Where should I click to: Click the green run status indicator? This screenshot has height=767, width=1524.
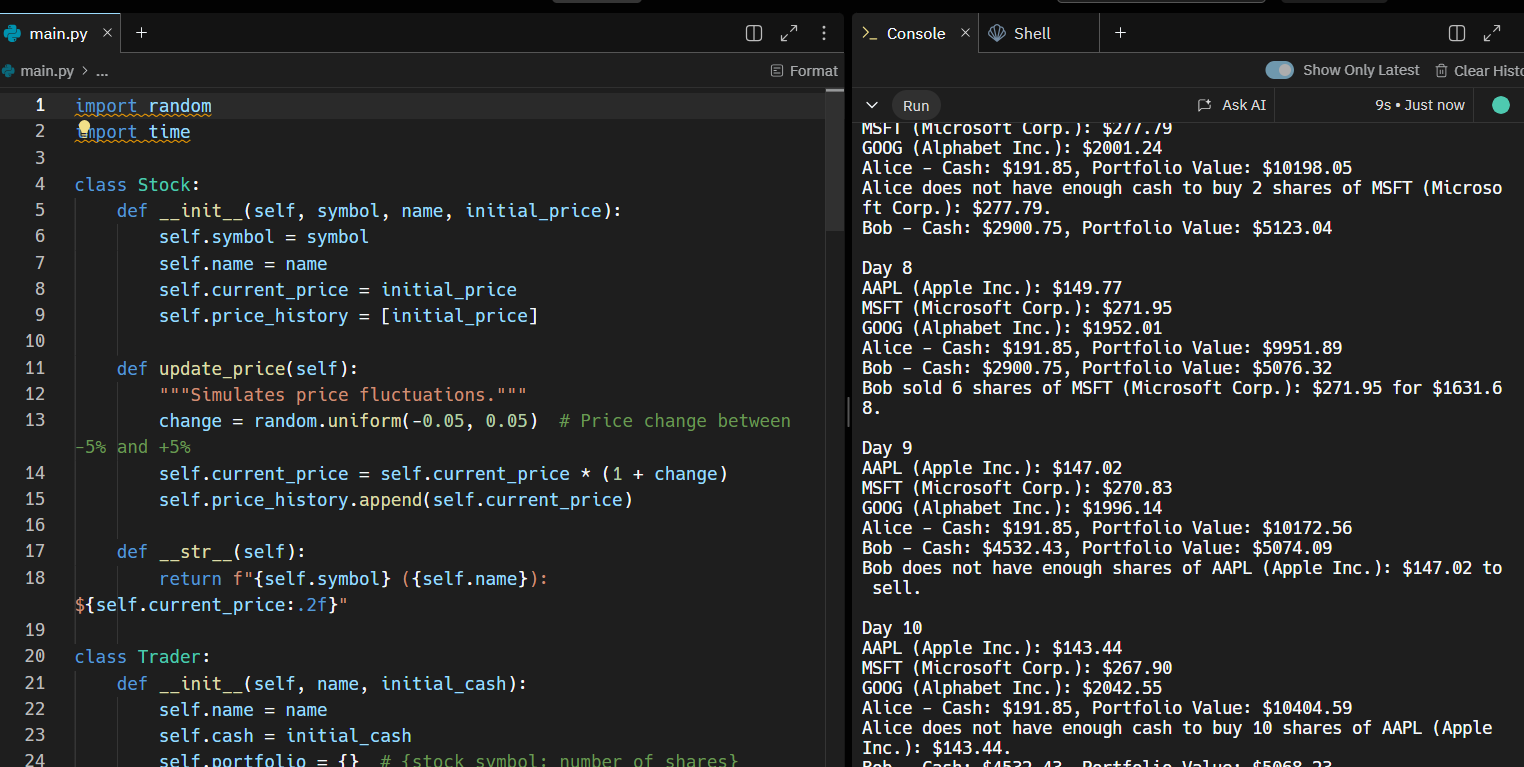tap(1500, 105)
